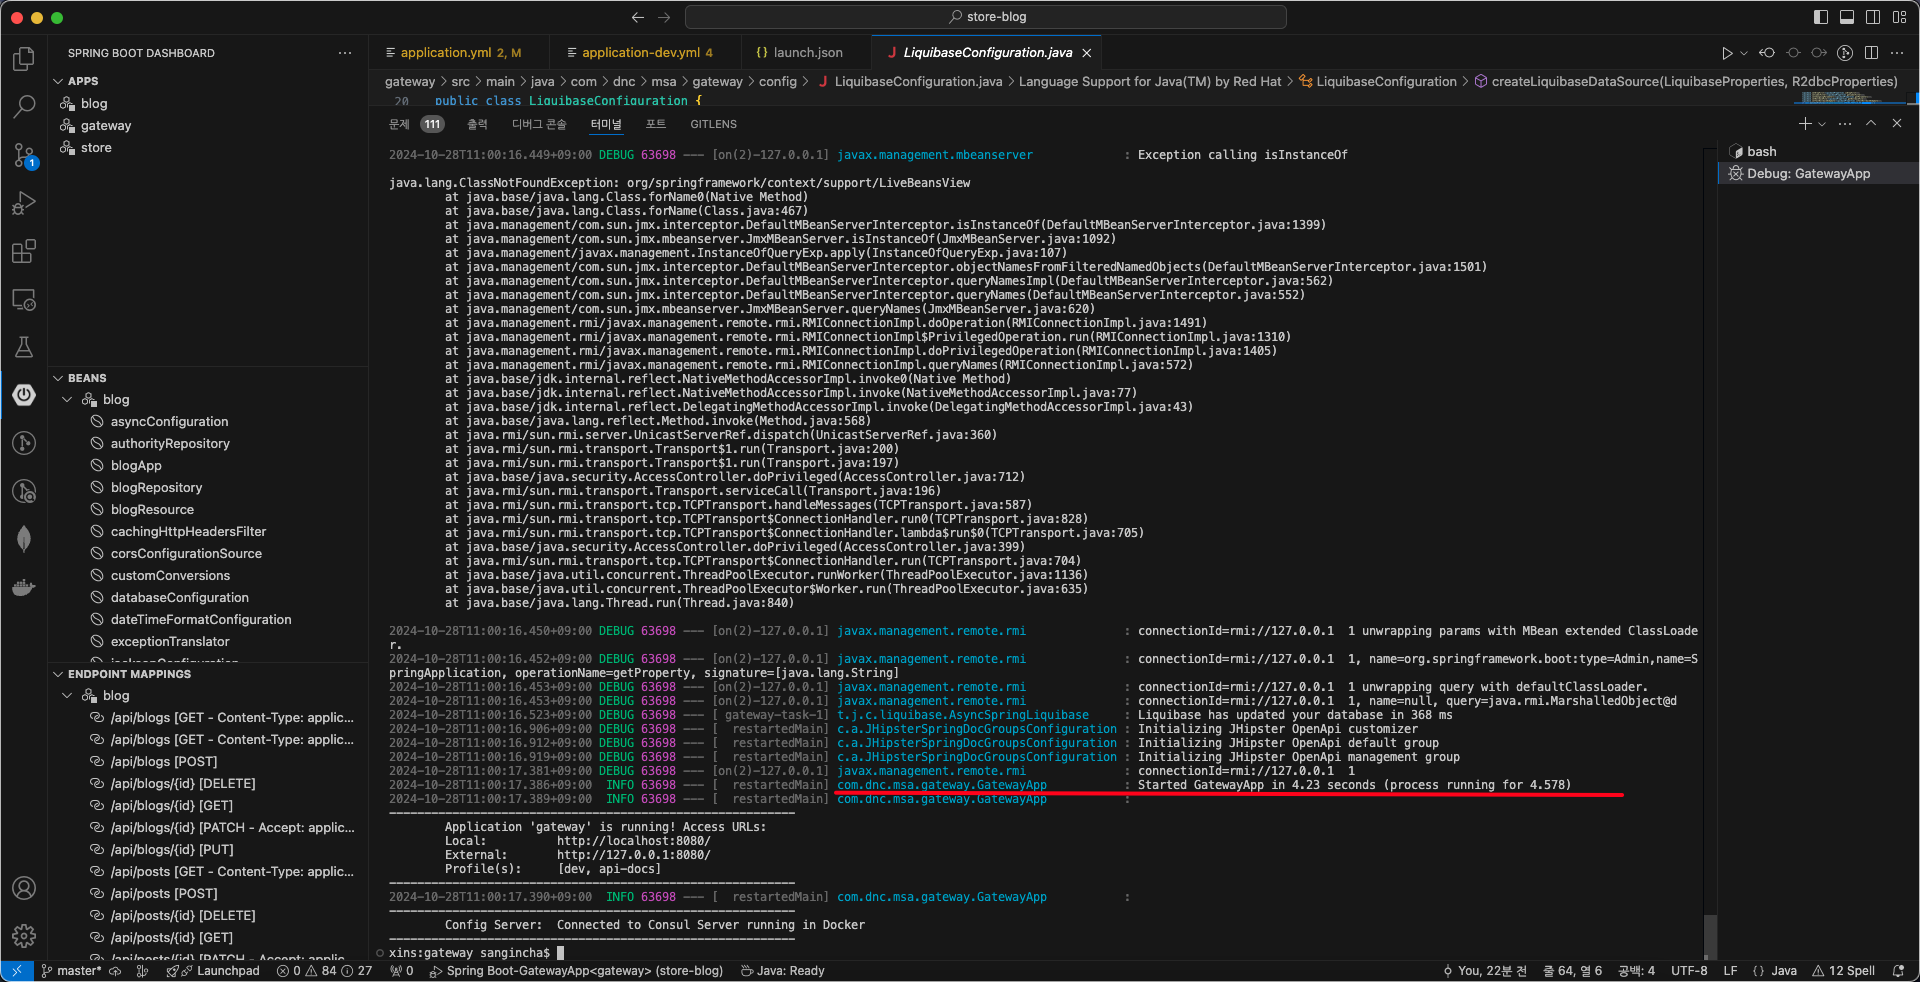Select the store app in APPS list

pyautogui.click(x=96, y=148)
